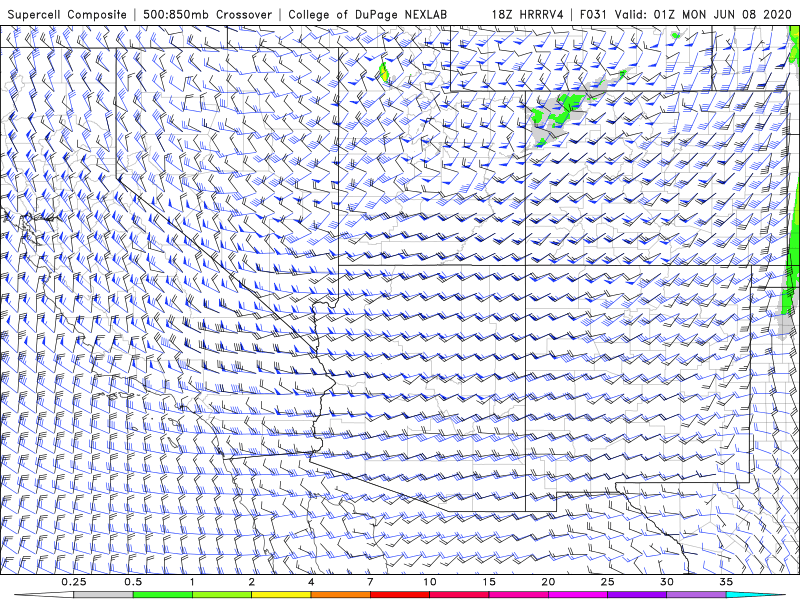This screenshot has width=800, height=600.
Task: Click the cyan arrow end of the colorbar
Action: click(755, 595)
